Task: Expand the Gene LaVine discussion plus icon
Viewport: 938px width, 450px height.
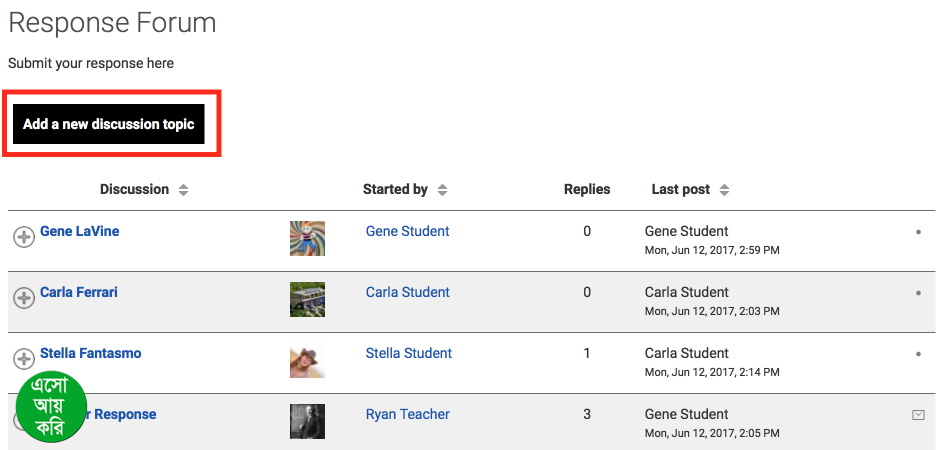Action: coord(23,237)
